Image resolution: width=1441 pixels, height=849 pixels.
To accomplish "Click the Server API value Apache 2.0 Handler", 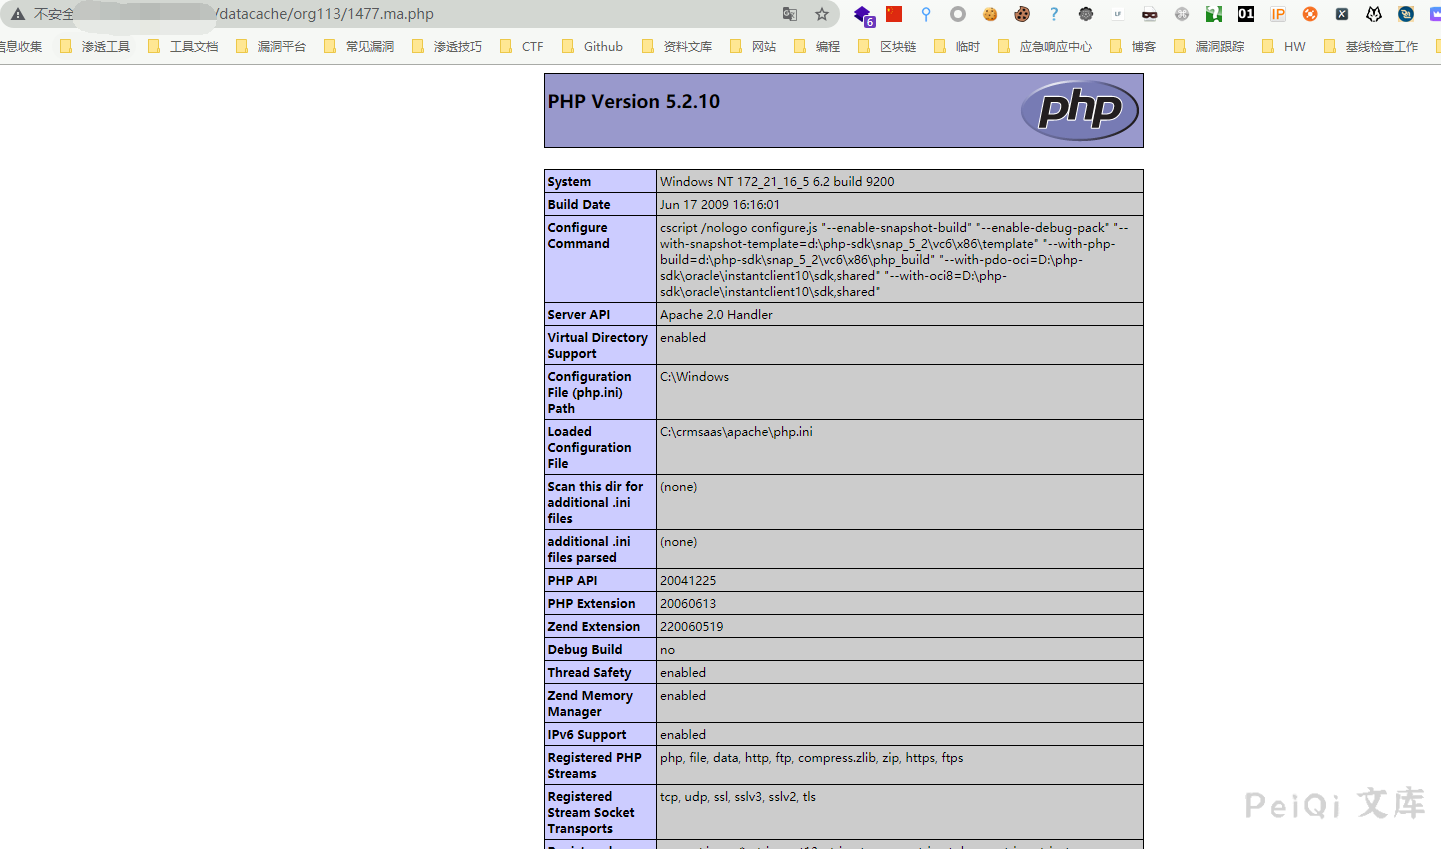I will [x=716, y=314].
